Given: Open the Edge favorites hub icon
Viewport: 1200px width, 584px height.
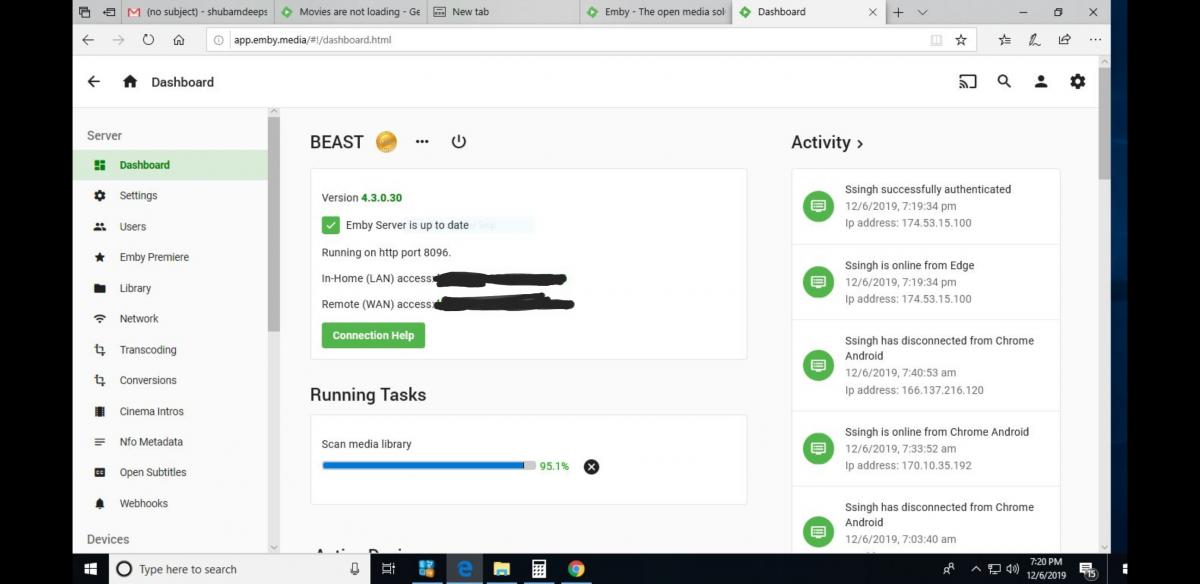Looking at the screenshot, I should click(1004, 40).
